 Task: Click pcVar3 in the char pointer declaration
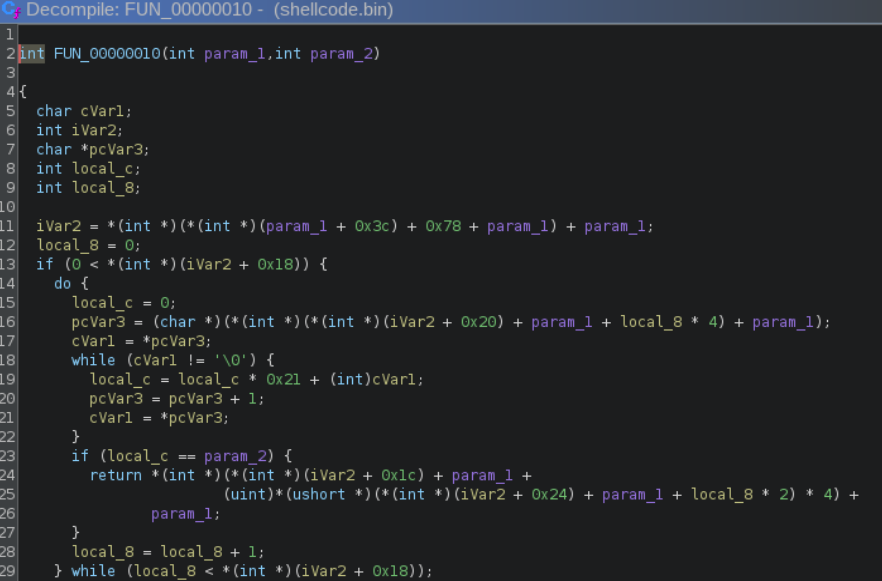115,150
